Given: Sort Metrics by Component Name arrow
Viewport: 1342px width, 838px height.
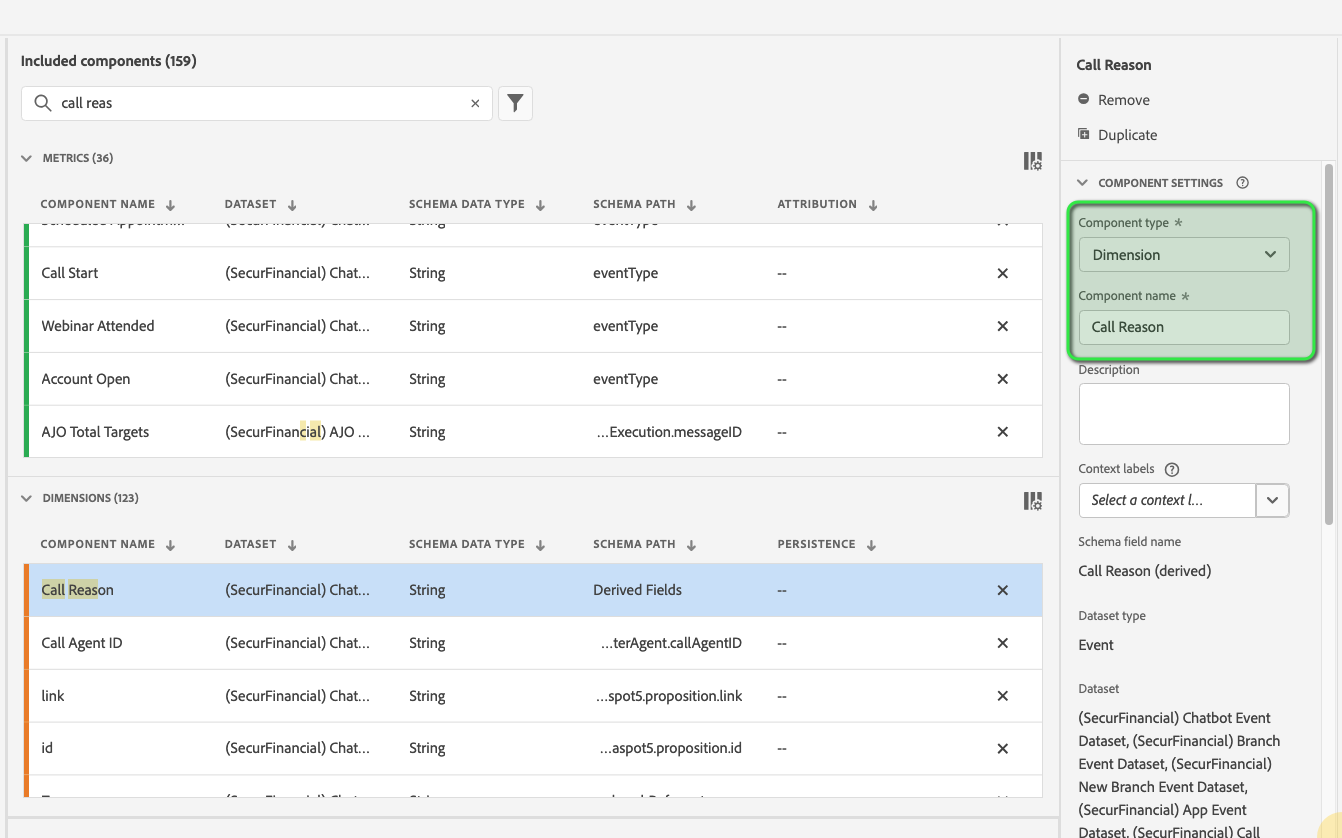Looking at the screenshot, I should (170, 205).
